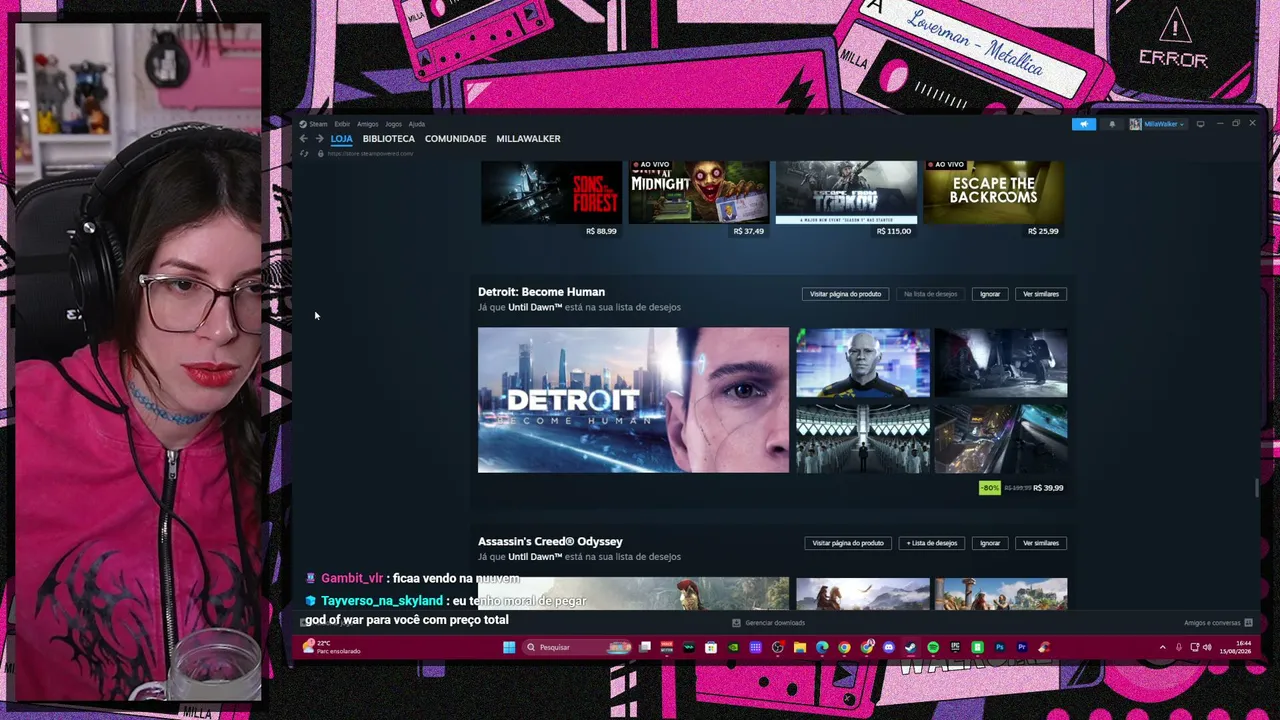Image resolution: width=1280 pixels, height=720 pixels.
Task: Click the Steam taskbar icon
Action: pos(910,648)
